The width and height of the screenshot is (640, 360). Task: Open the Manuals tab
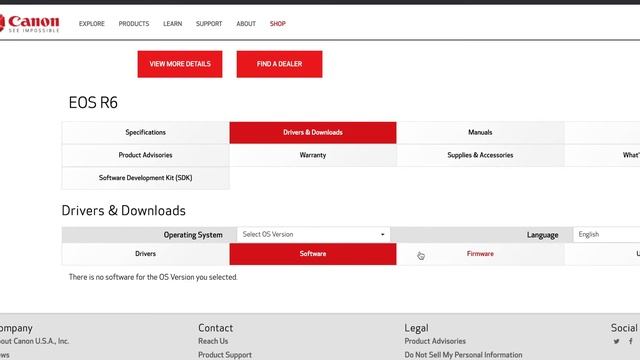480,132
